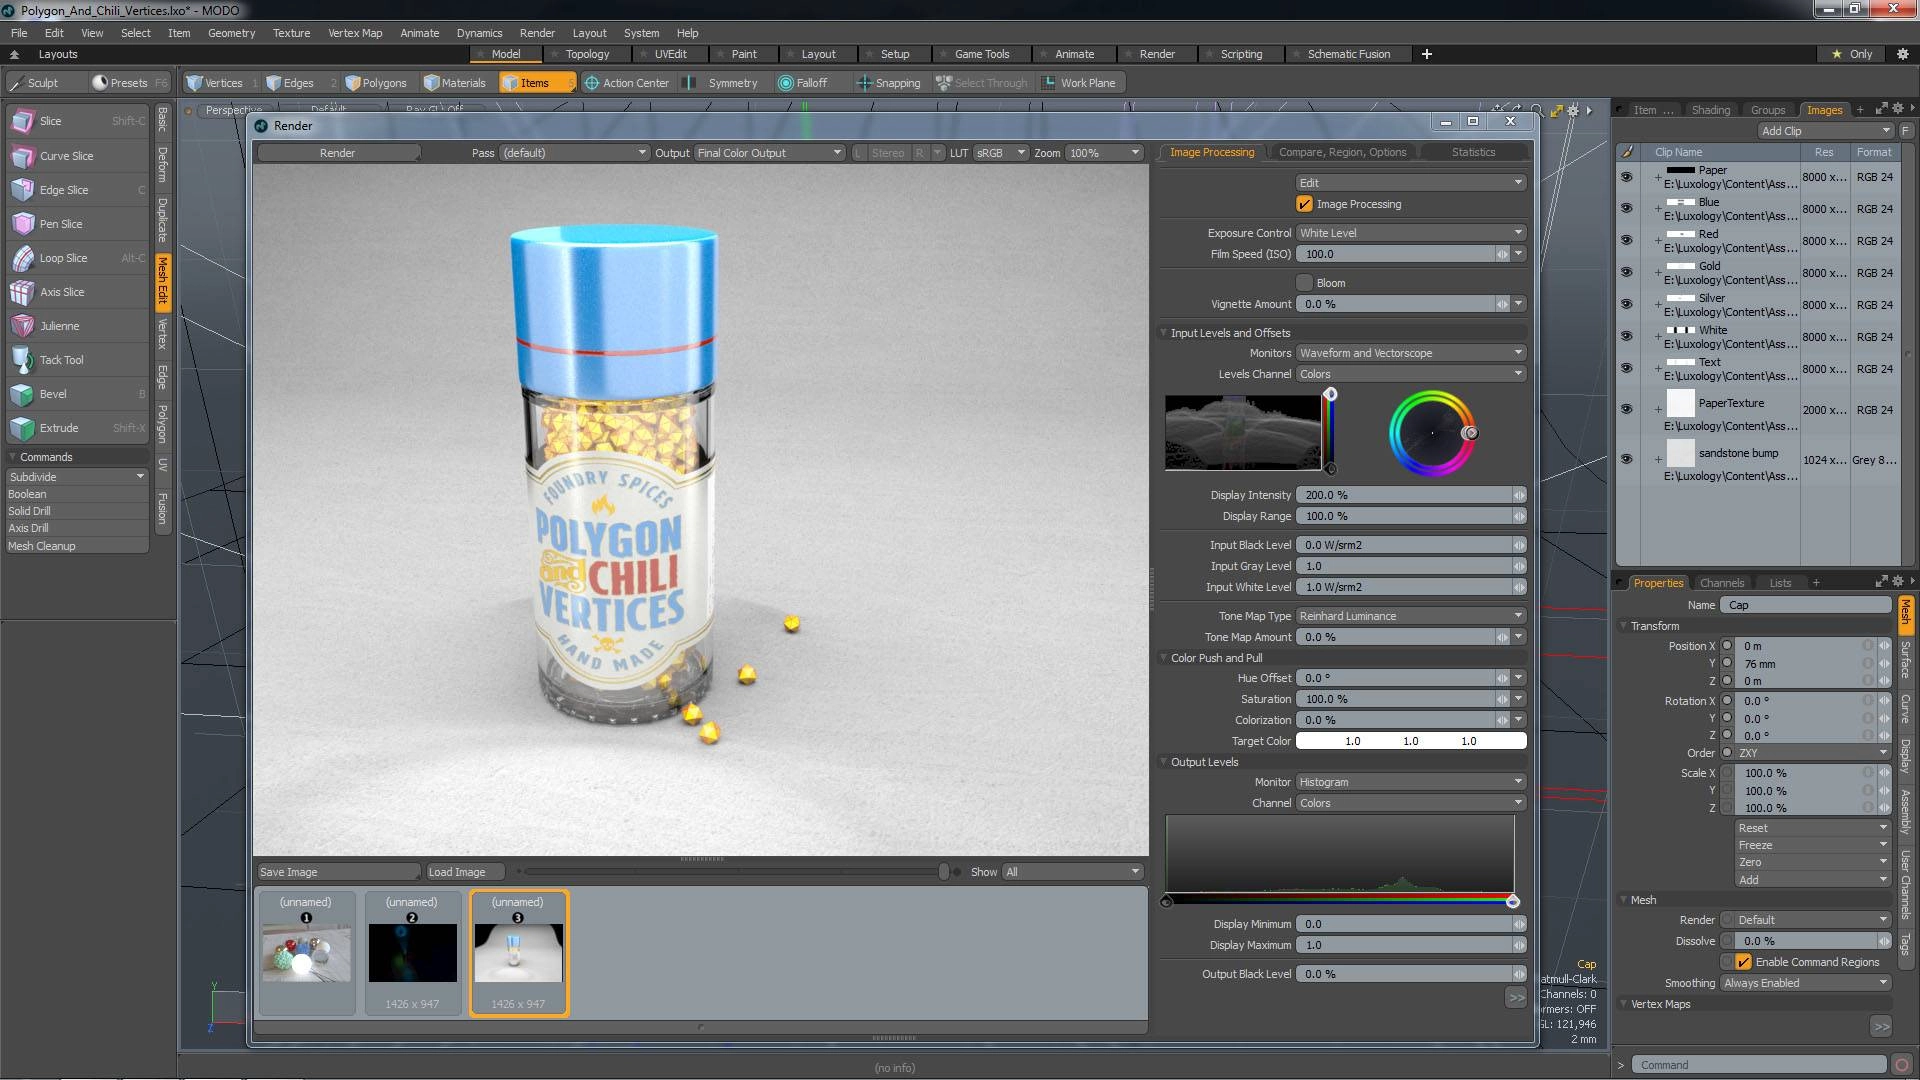Open the Geometry menu
1920x1080 pixels.
231,33
